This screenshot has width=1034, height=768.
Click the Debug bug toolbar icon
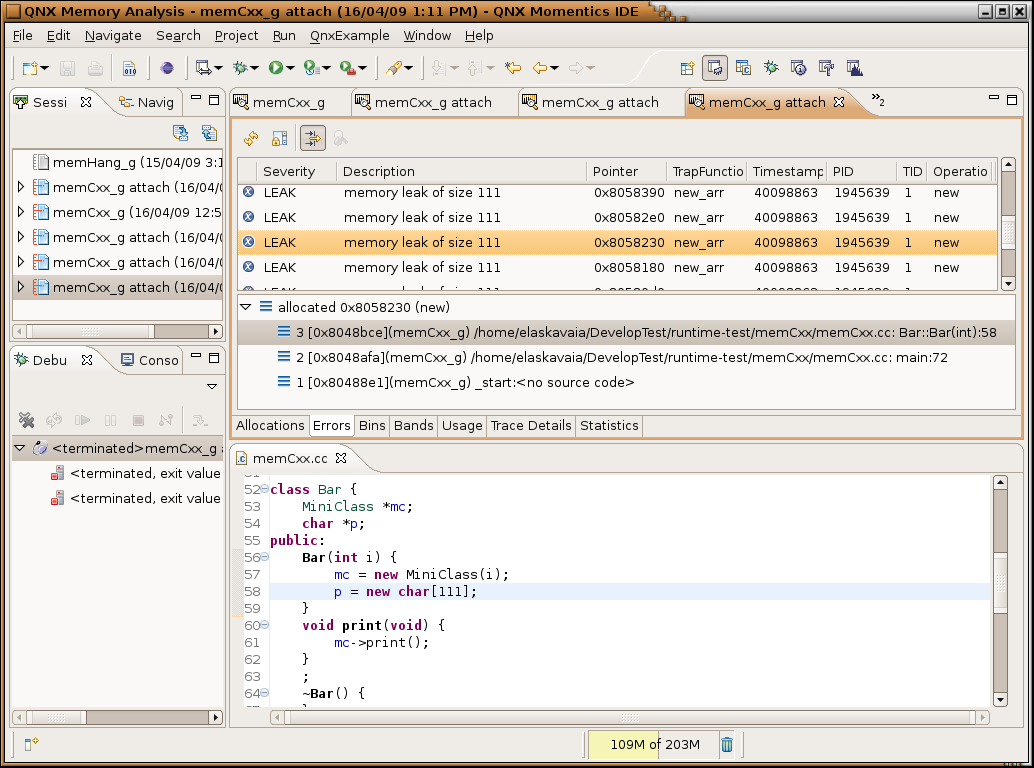pyautogui.click(x=240, y=68)
